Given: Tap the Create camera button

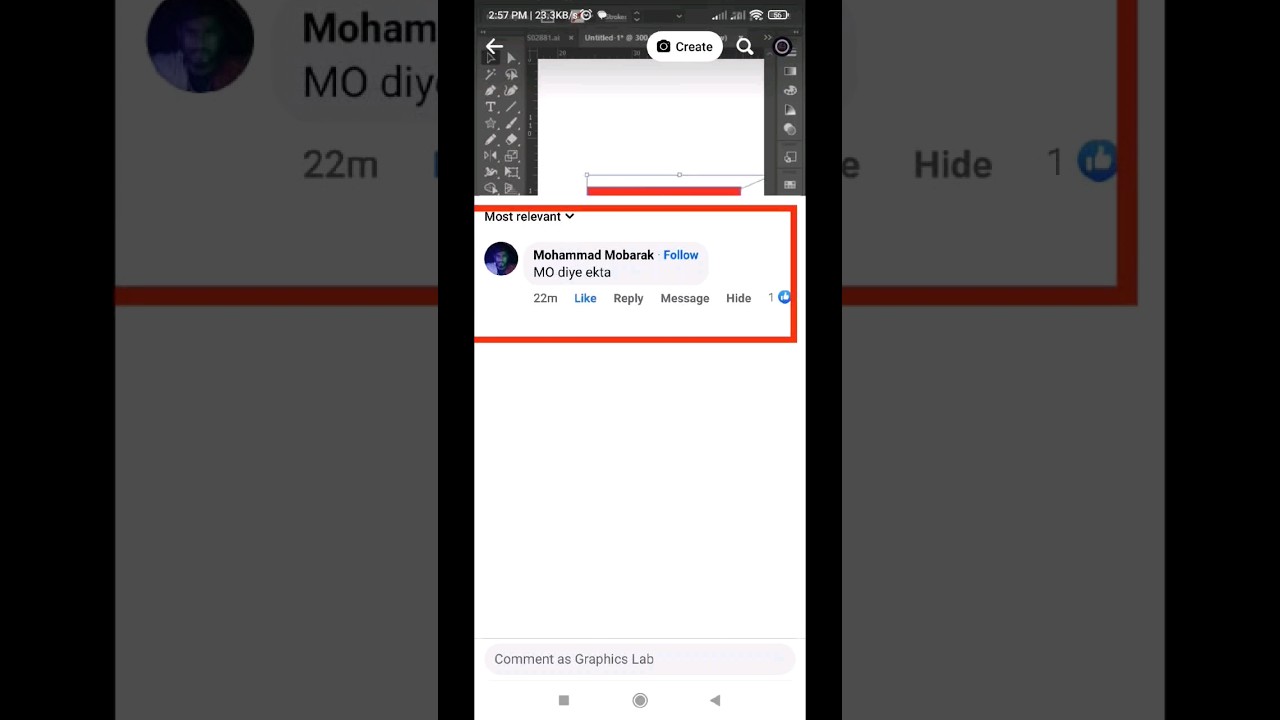Looking at the screenshot, I should (685, 46).
